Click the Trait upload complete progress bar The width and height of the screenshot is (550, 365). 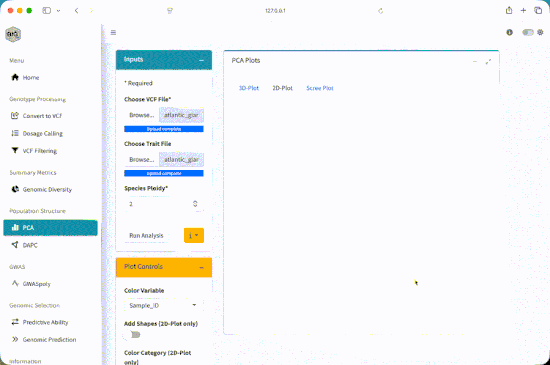164,173
